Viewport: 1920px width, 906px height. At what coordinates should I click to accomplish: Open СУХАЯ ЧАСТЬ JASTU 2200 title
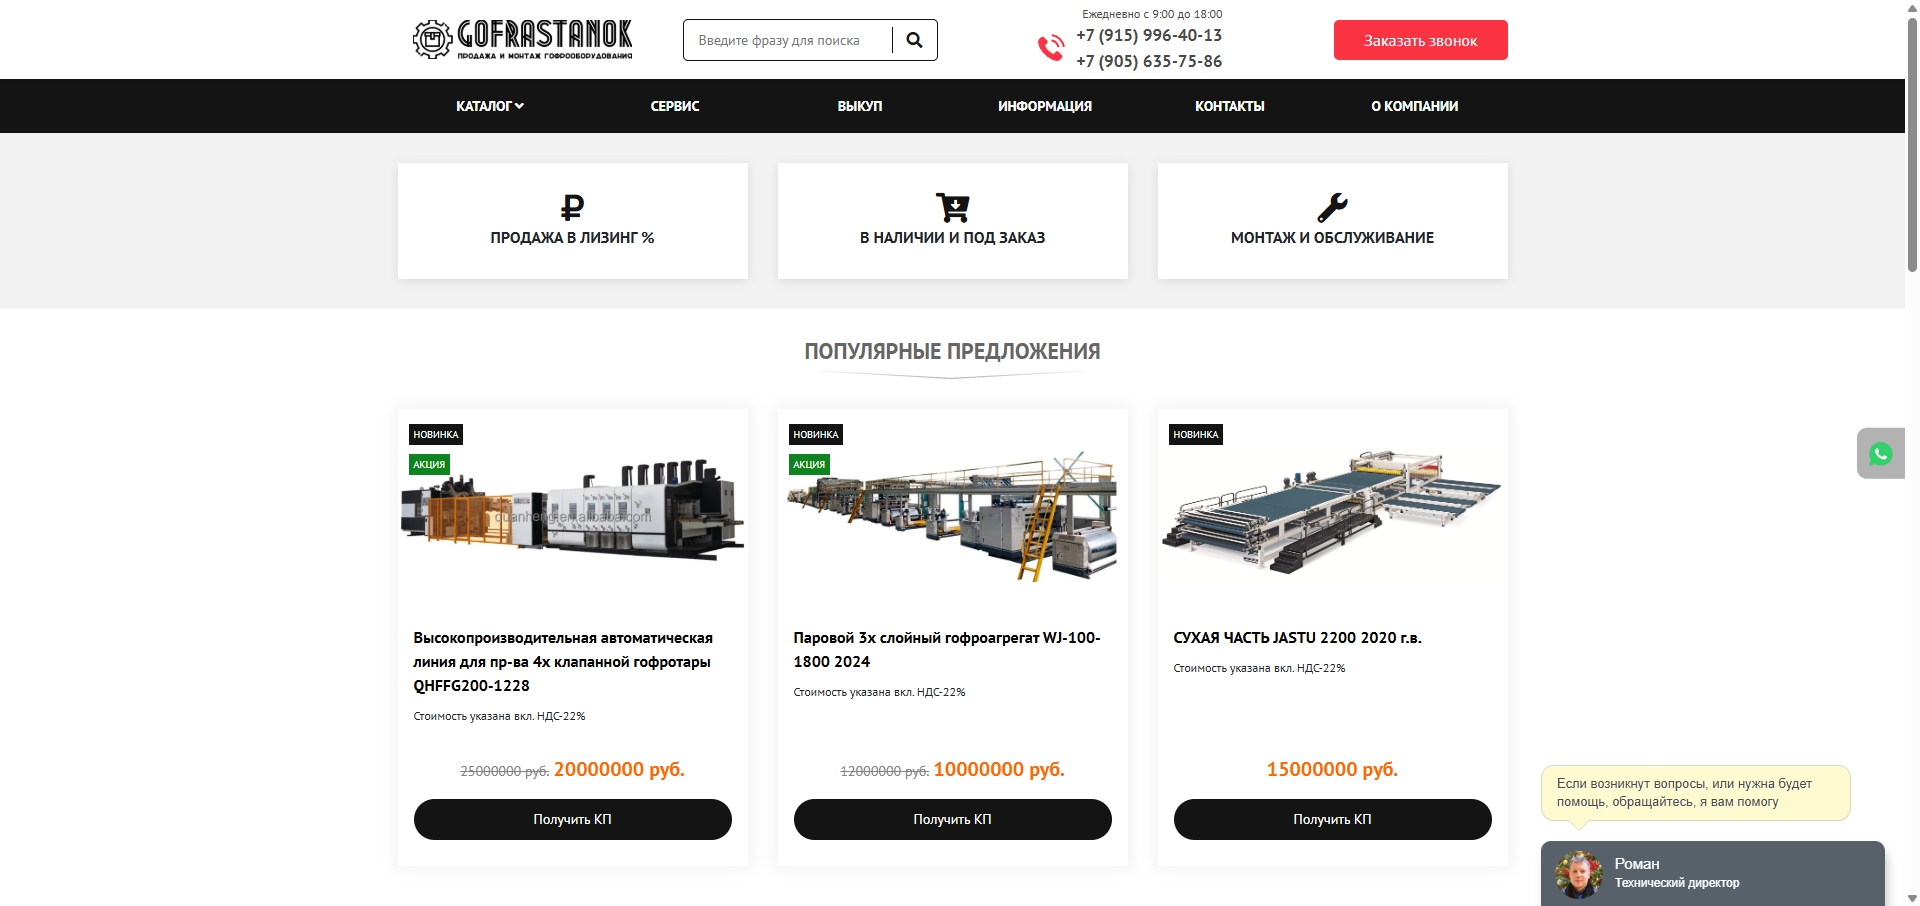tap(1297, 637)
